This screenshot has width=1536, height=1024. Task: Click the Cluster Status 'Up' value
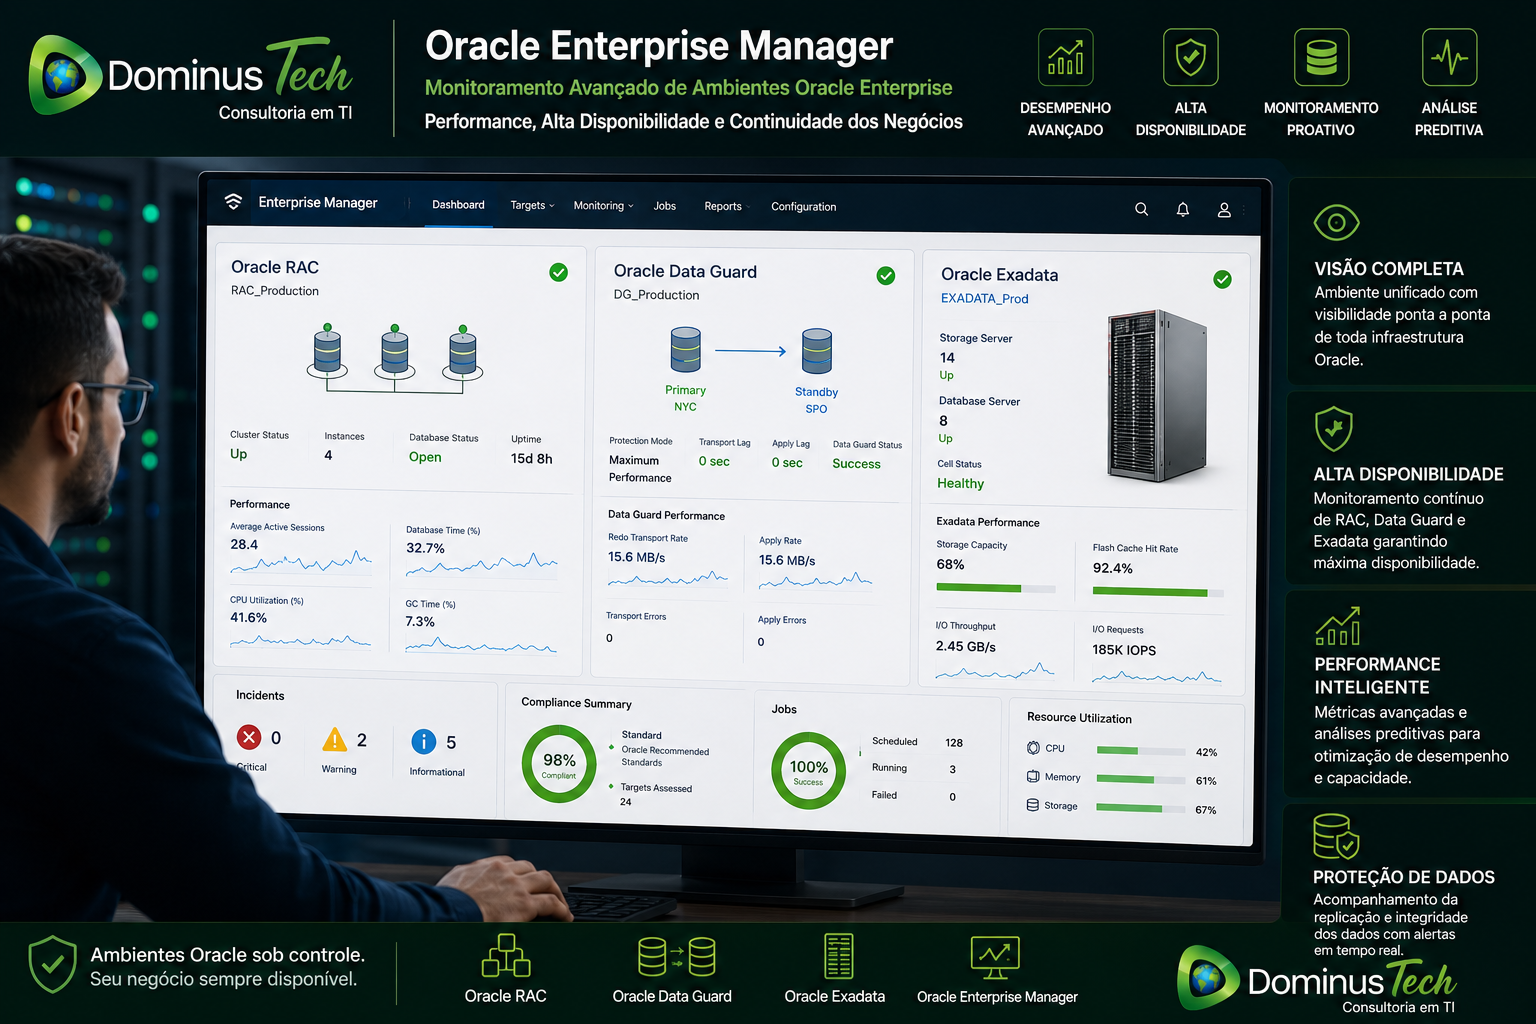tap(238, 454)
